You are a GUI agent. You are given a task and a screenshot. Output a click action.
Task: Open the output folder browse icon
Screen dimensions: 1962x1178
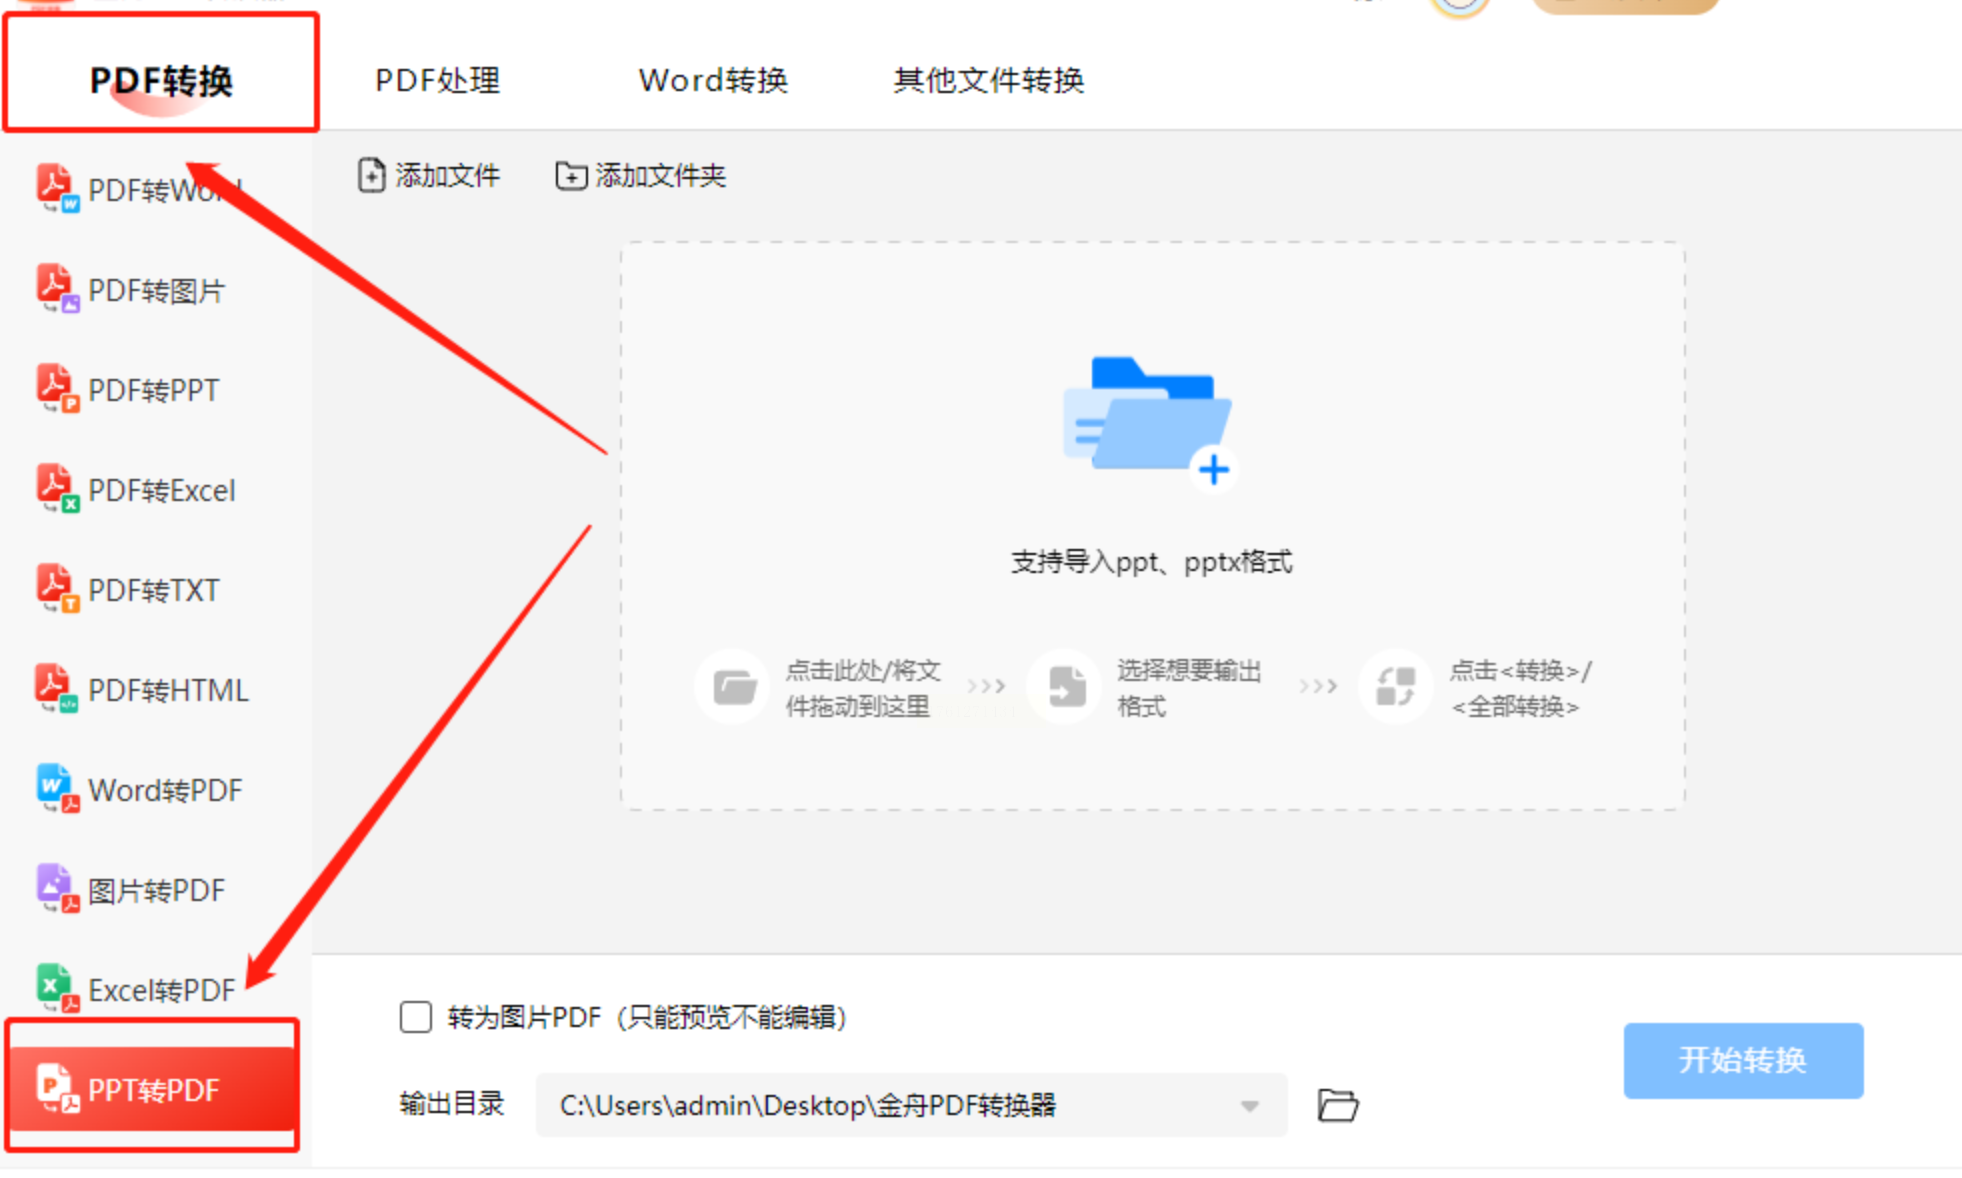1337,1105
